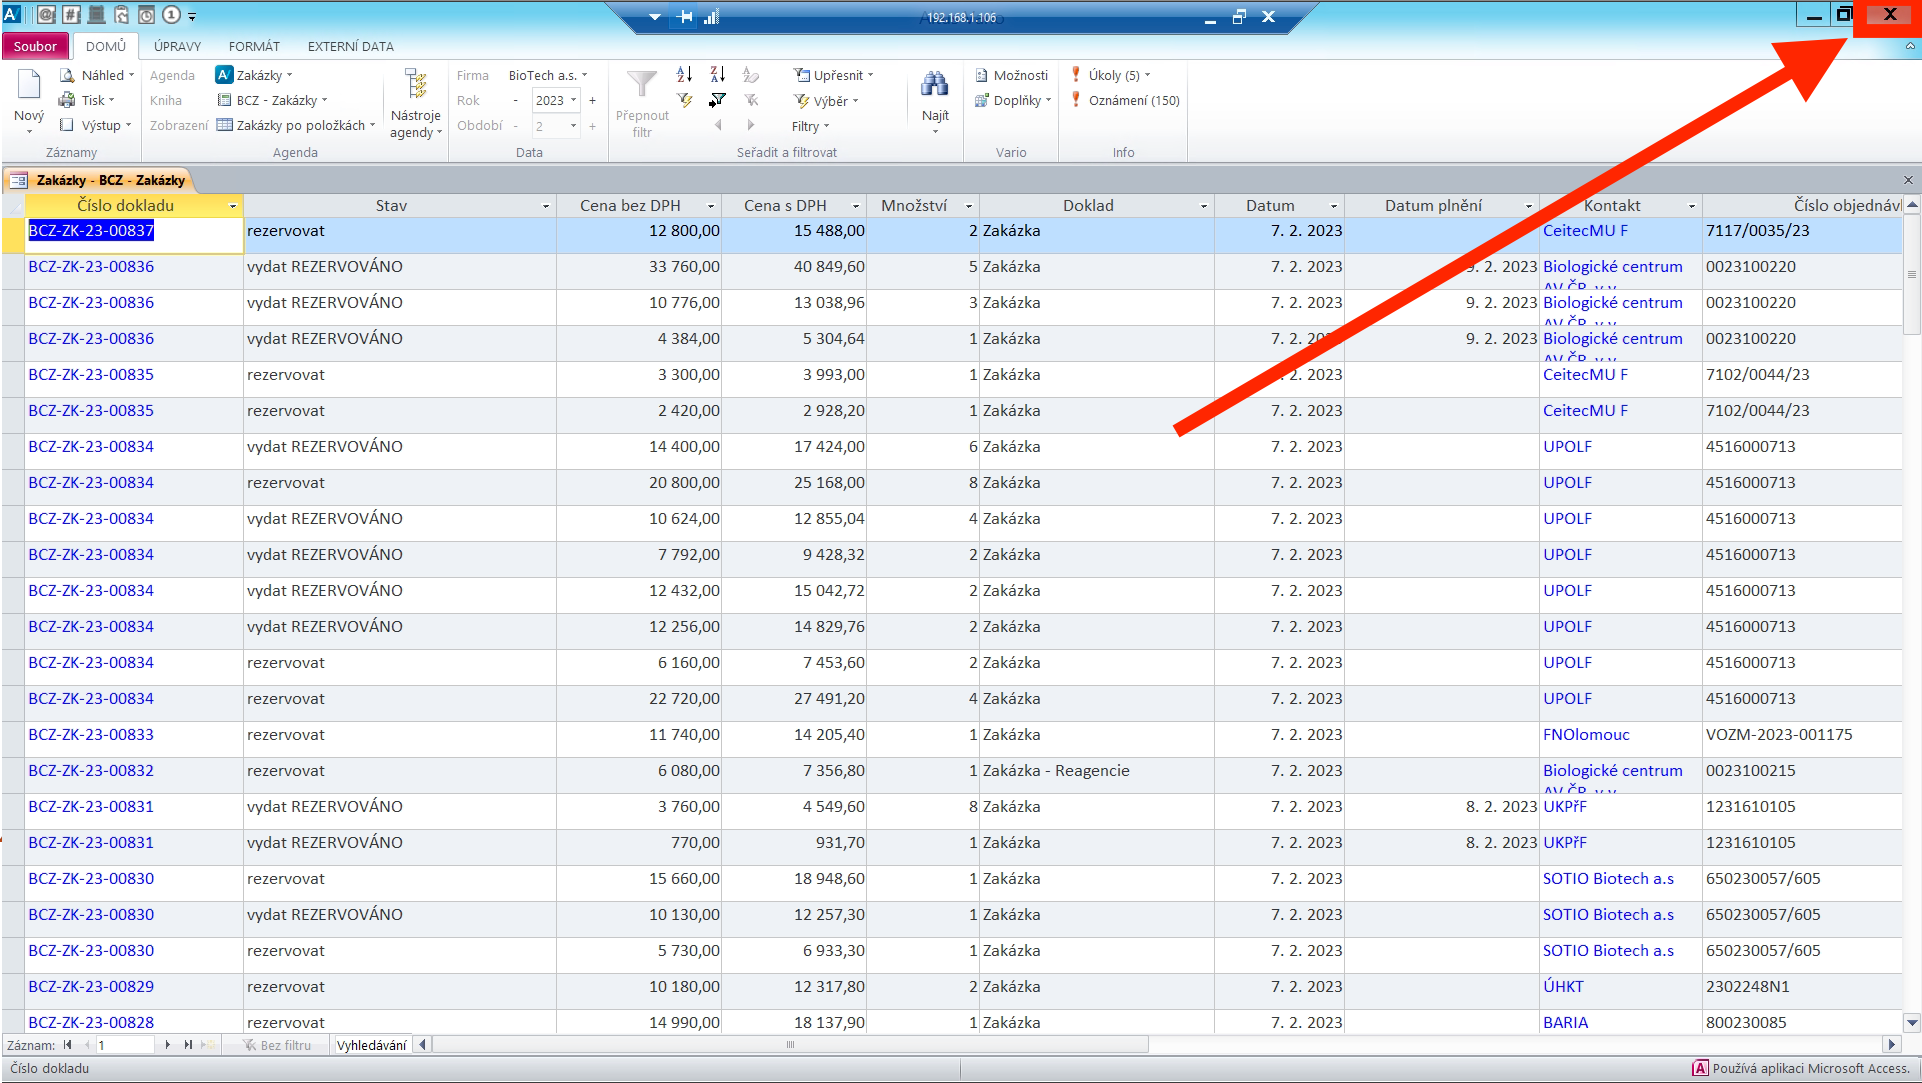Screen dimensions: 1922x1083
Task: Open contact link BARIA
Action: pyautogui.click(x=1565, y=1022)
